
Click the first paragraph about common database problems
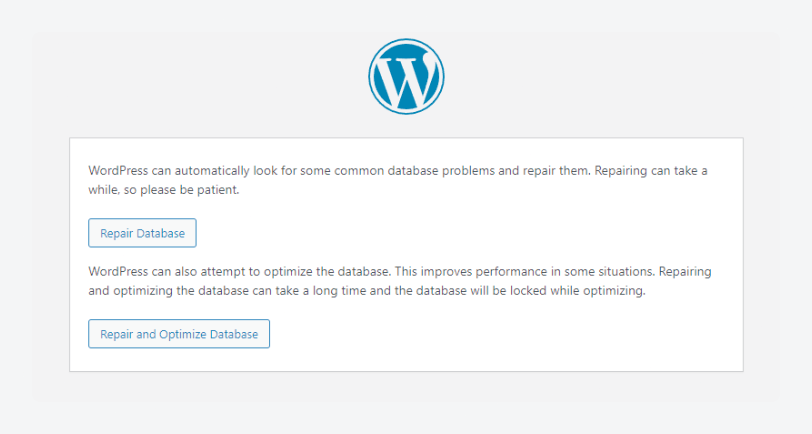(398, 180)
